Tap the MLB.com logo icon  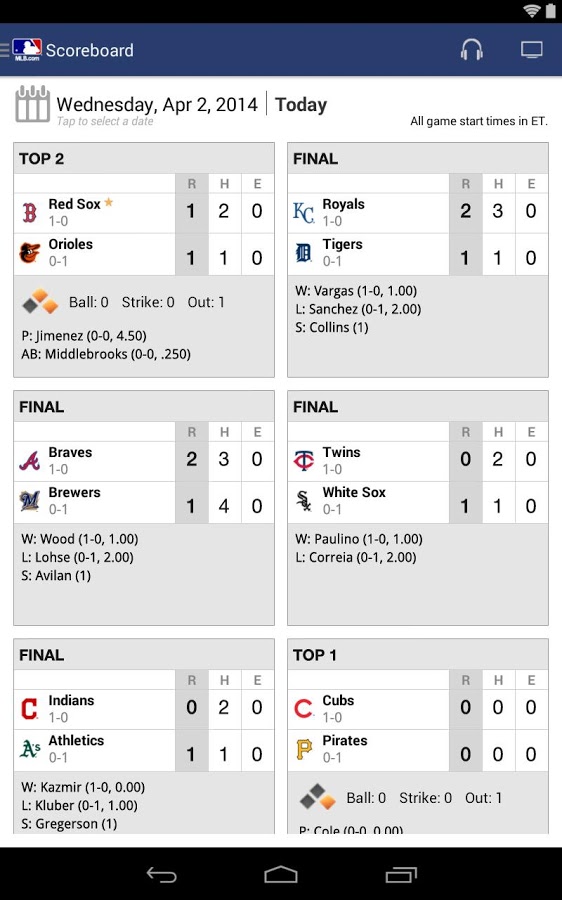[x=26, y=50]
